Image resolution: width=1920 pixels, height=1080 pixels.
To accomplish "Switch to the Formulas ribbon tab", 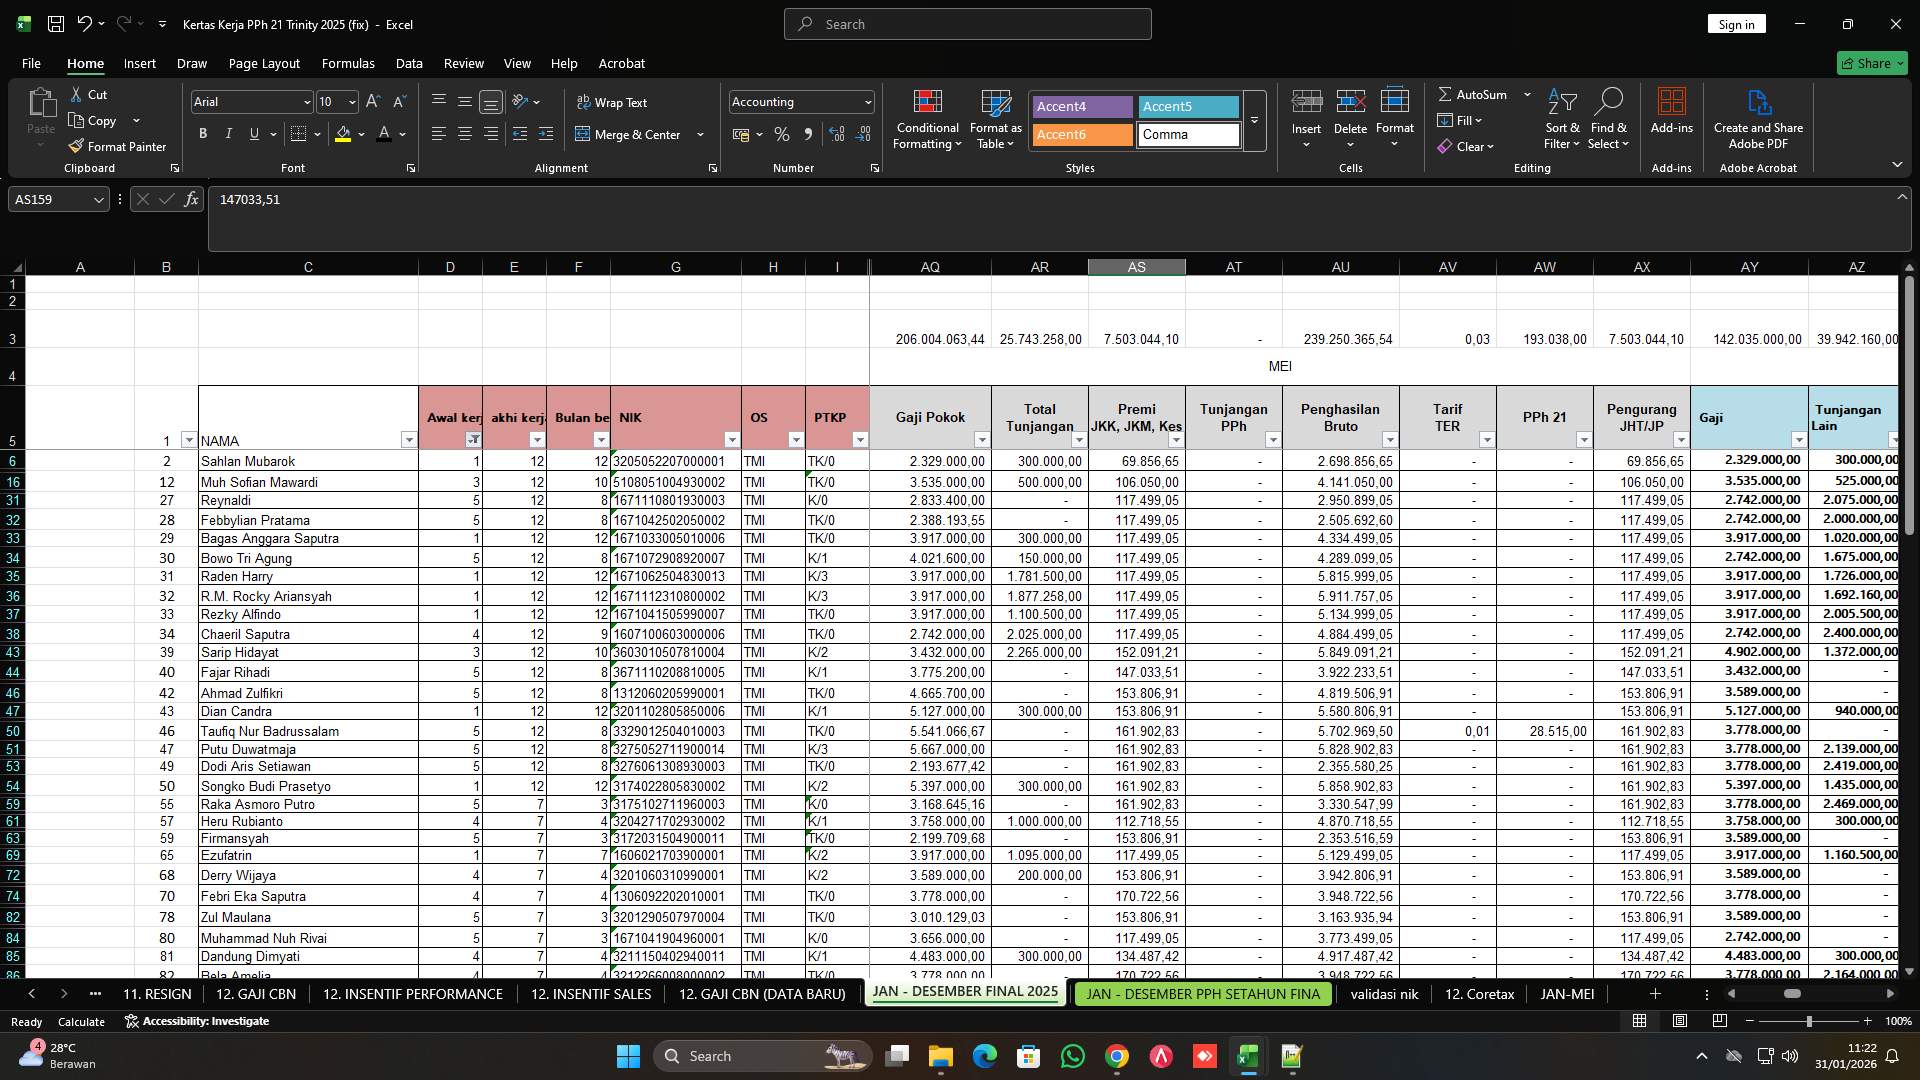I will (347, 63).
